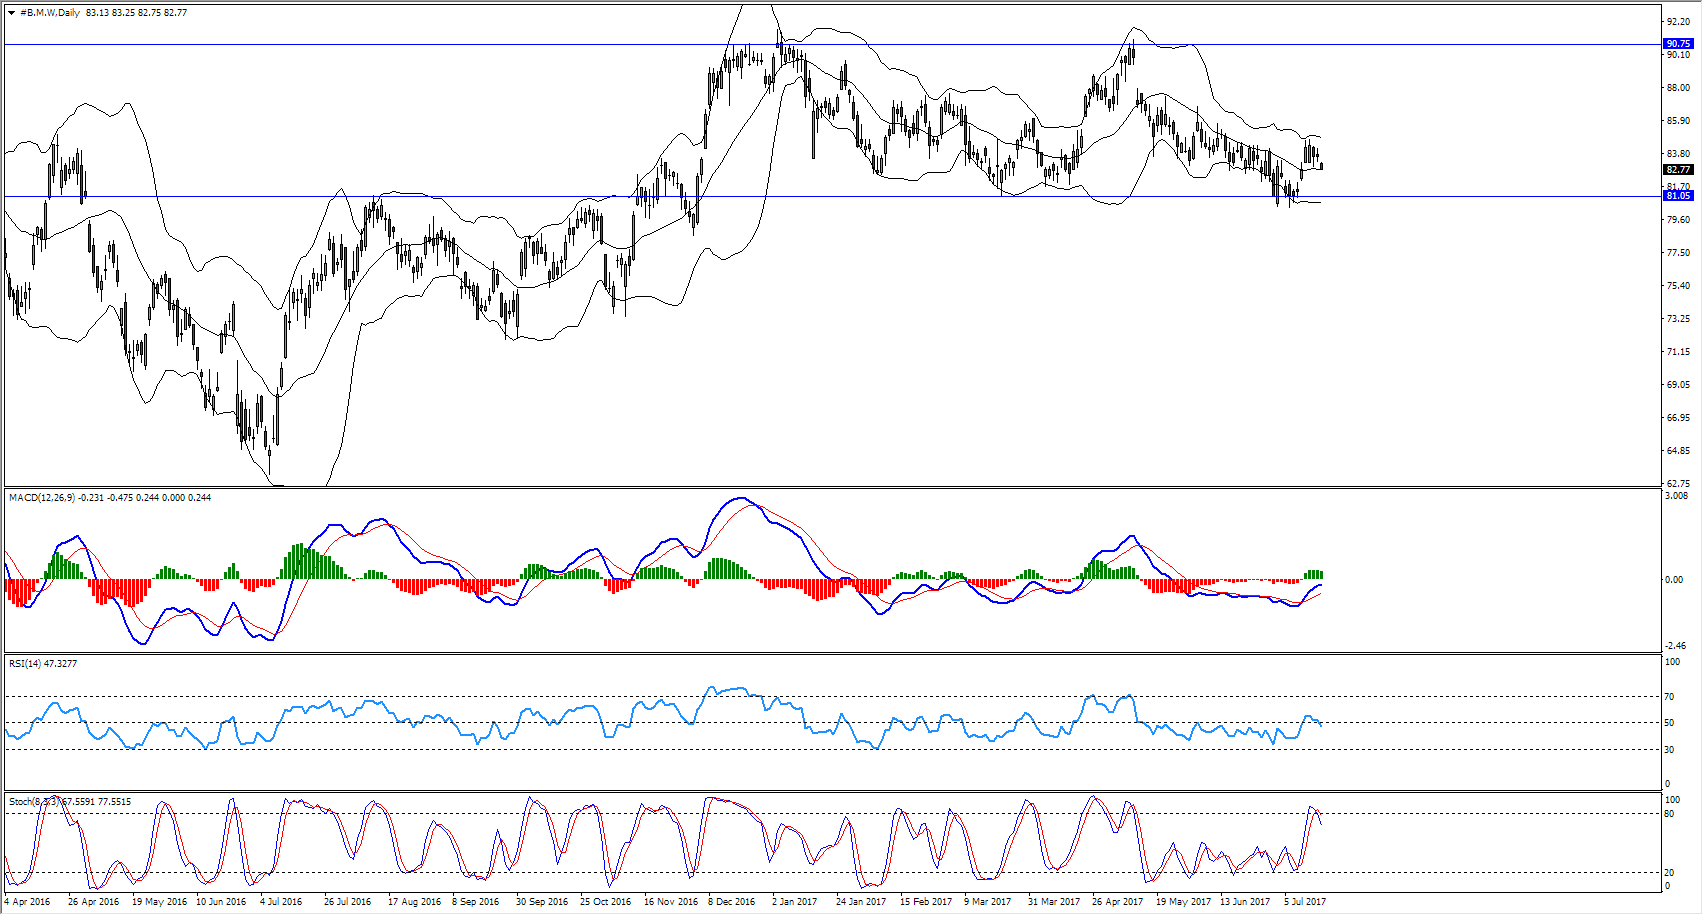1702x915 pixels.
Task: Click the 73.25 price scale value
Action: coord(1677,319)
